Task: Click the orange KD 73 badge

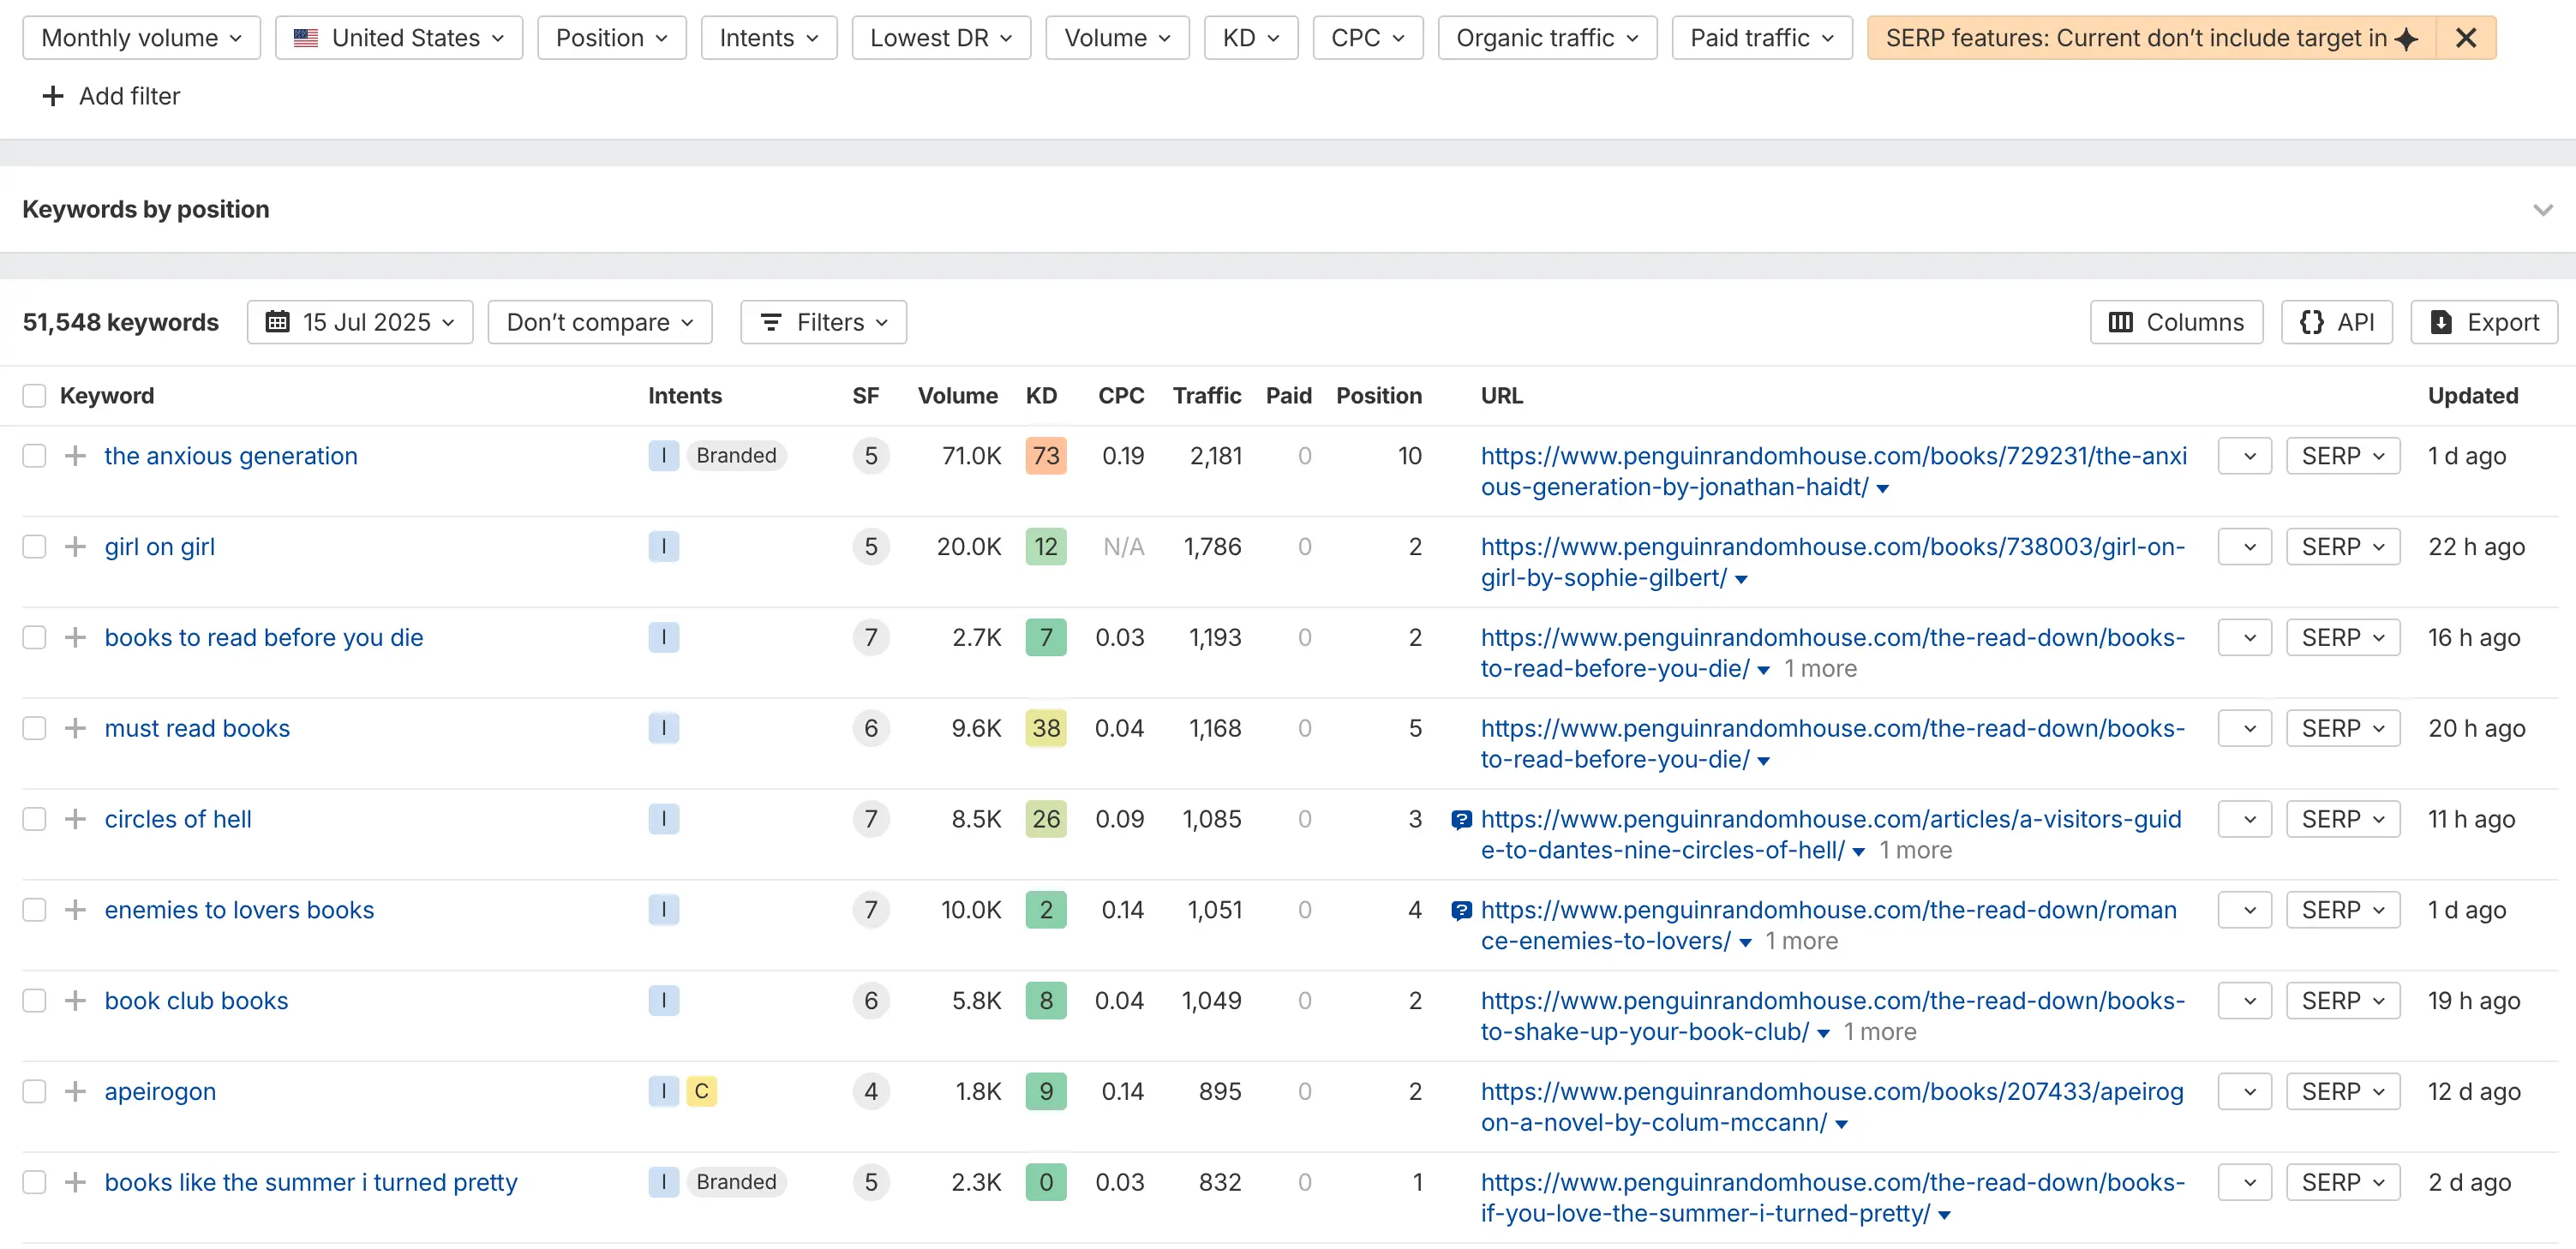Action: click(1046, 456)
